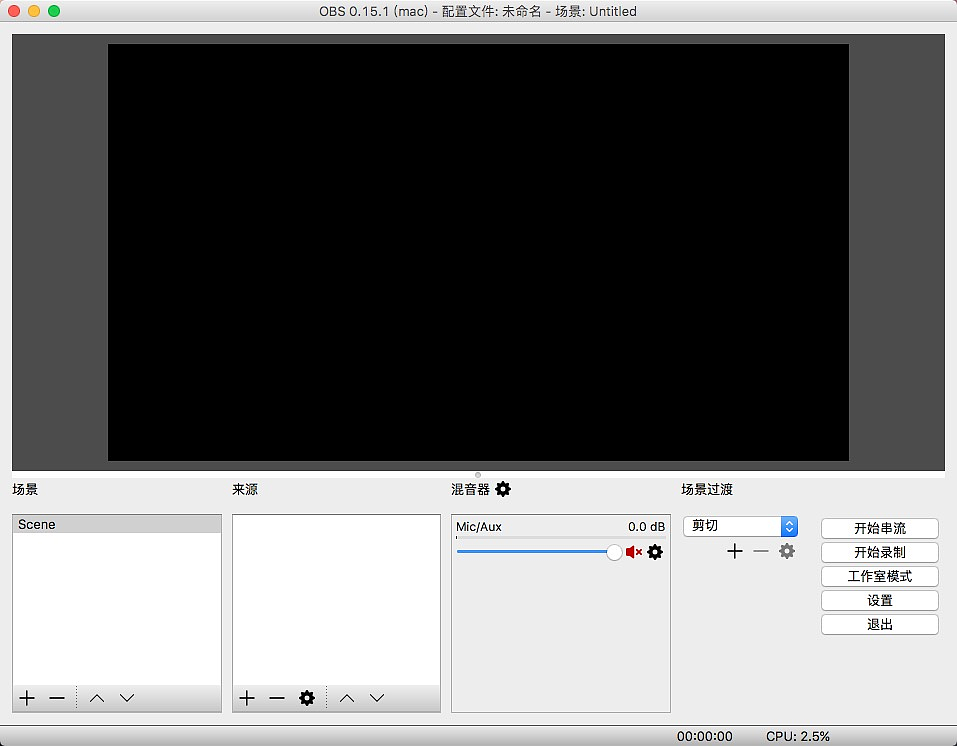Add a scene transition with plus icon

(x=735, y=551)
